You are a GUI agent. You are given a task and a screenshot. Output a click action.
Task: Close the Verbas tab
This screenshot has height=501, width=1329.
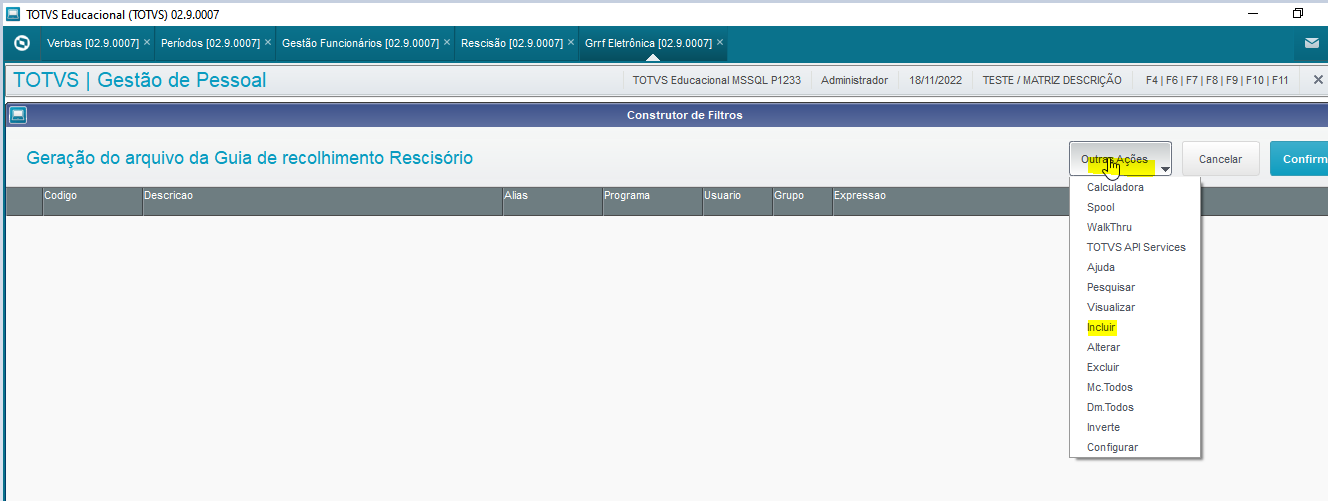(147, 43)
